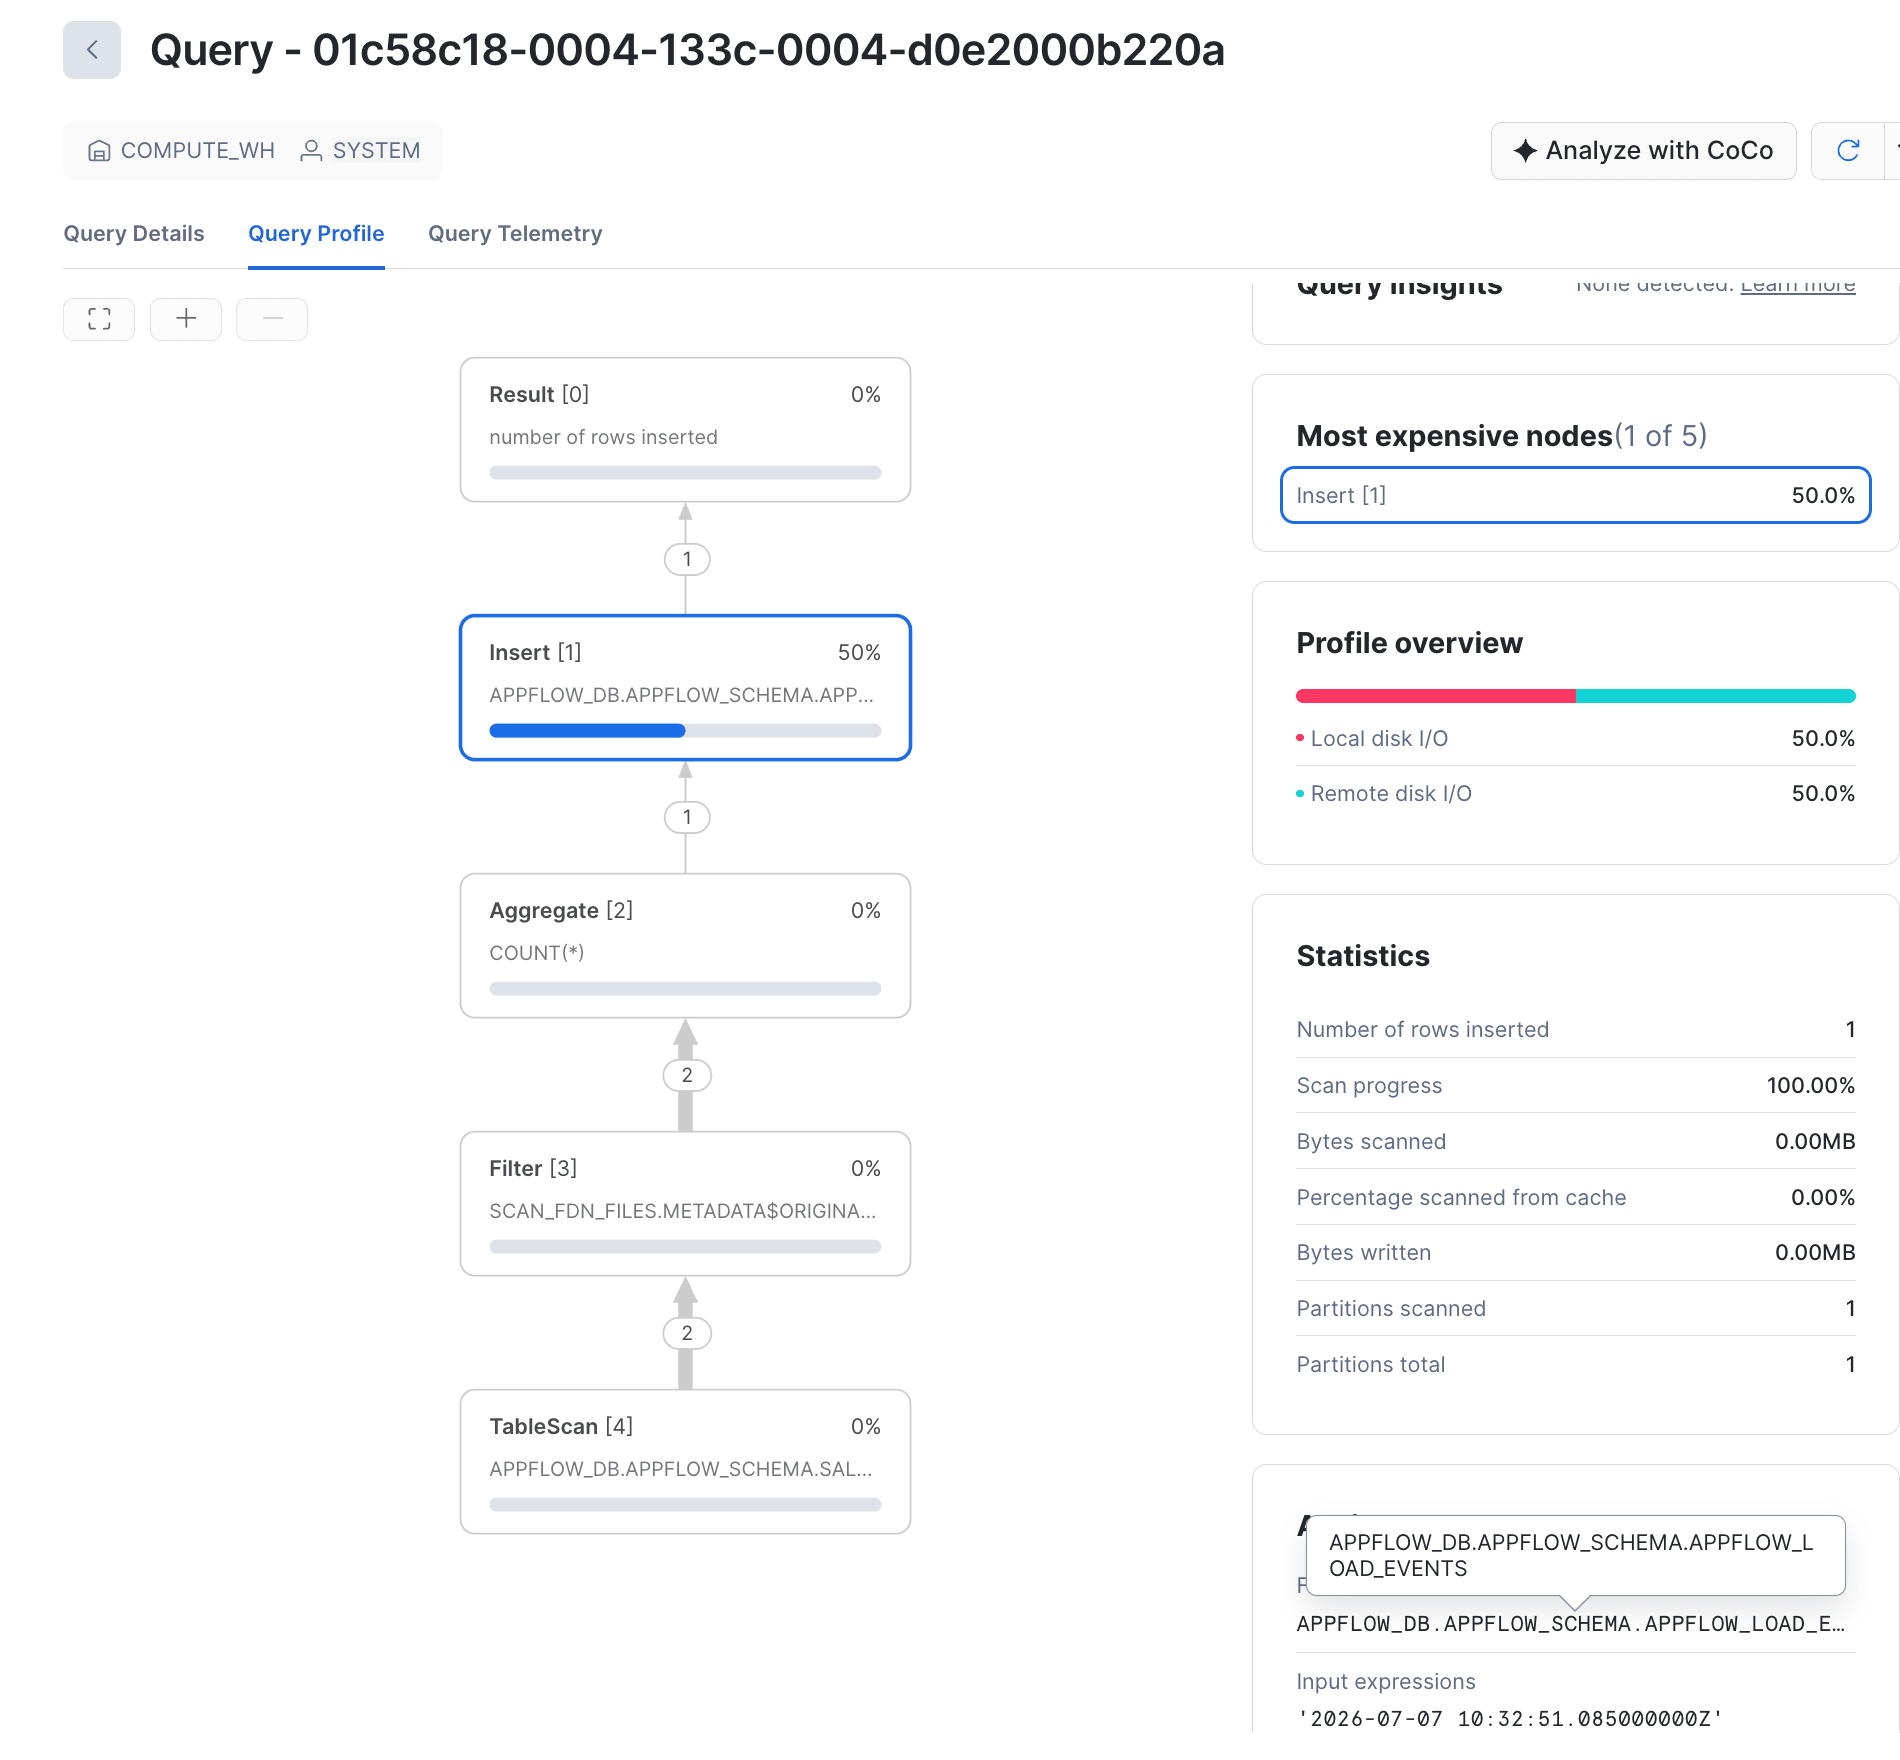The image size is (1900, 1760).
Task: Select the Query Profile tab
Action: pyautogui.click(x=316, y=234)
